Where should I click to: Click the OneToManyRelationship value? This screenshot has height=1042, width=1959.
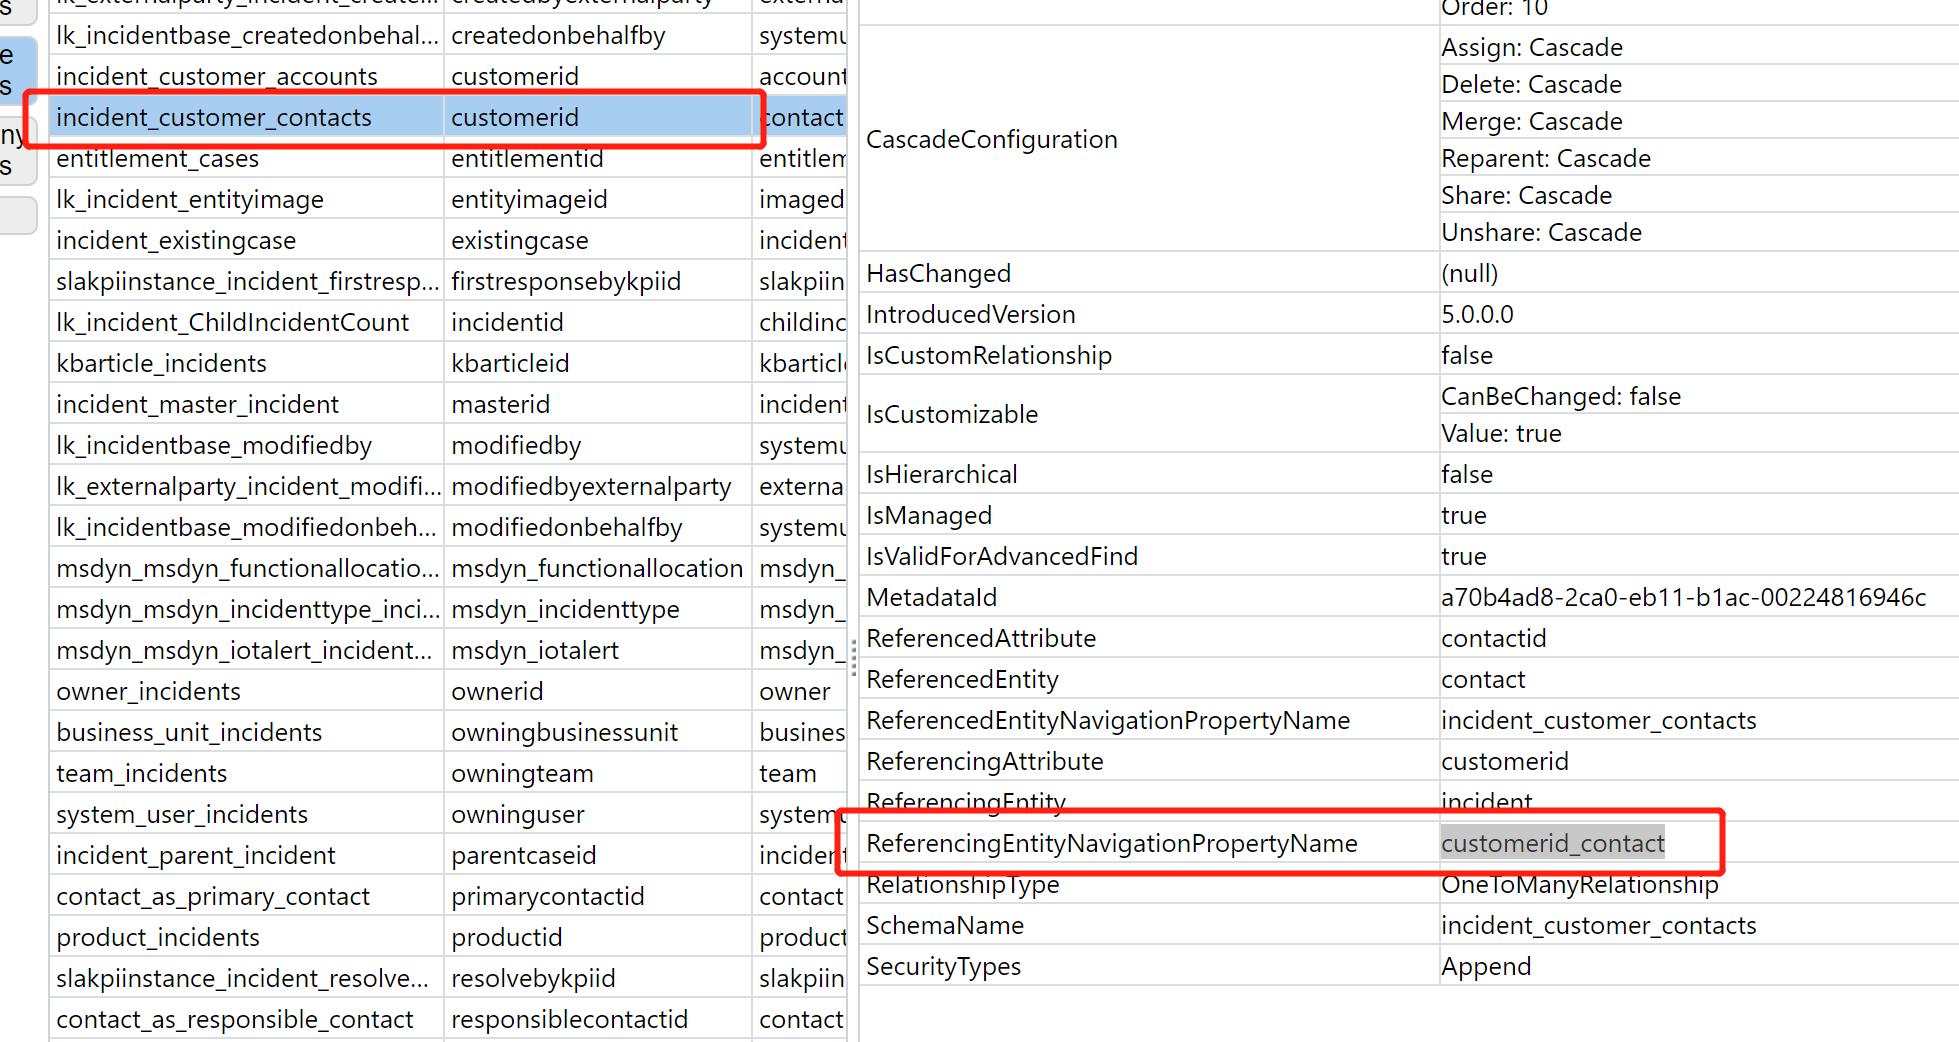1579,884
